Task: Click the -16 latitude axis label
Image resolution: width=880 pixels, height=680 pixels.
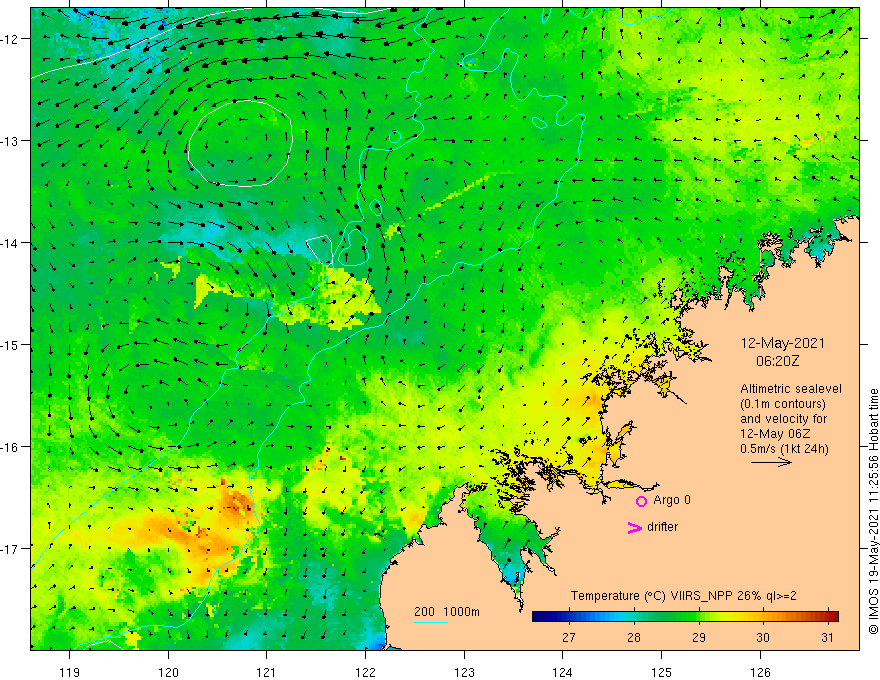Action: pos(10,447)
